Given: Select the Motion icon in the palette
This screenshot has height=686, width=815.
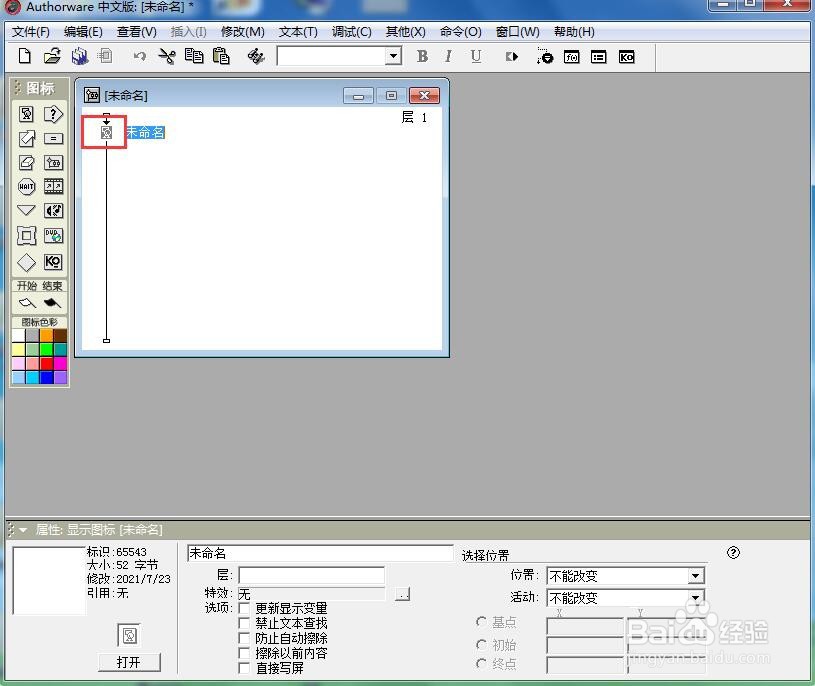Looking at the screenshot, I should 26,138.
